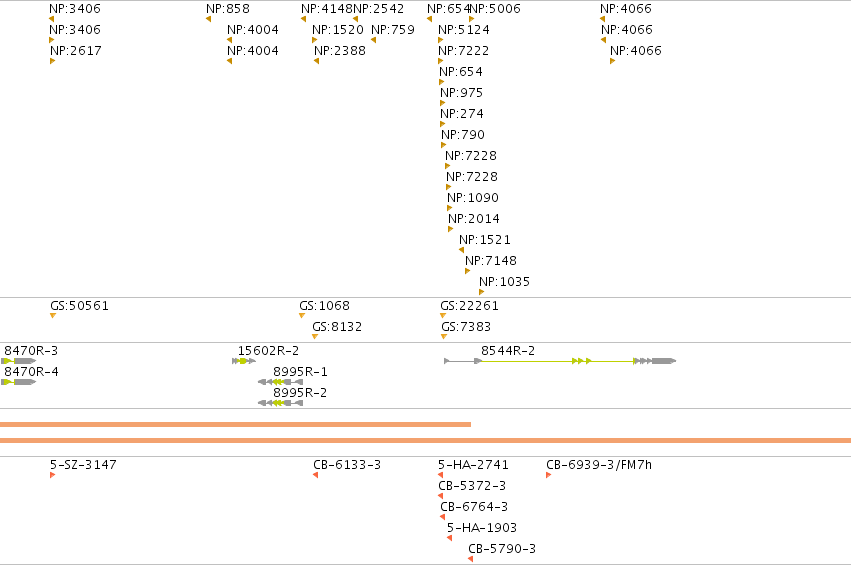Select the longer full-width orange bar
This screenshot has height=565, width=851.
pos(426,440)
